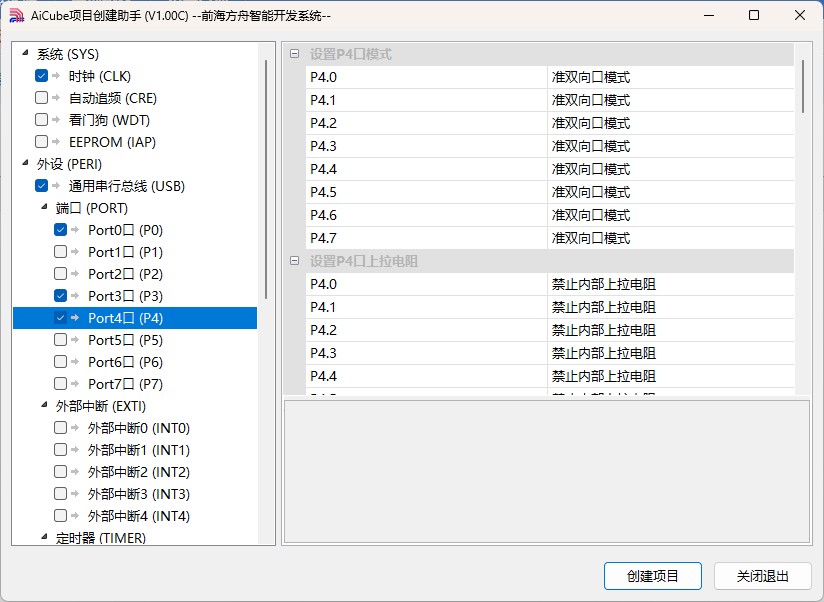Image resolution: width=824 pixels, height=602 pixels.
Task: Check the Port6口 (P6) checkbox
Action: point(60,362)
